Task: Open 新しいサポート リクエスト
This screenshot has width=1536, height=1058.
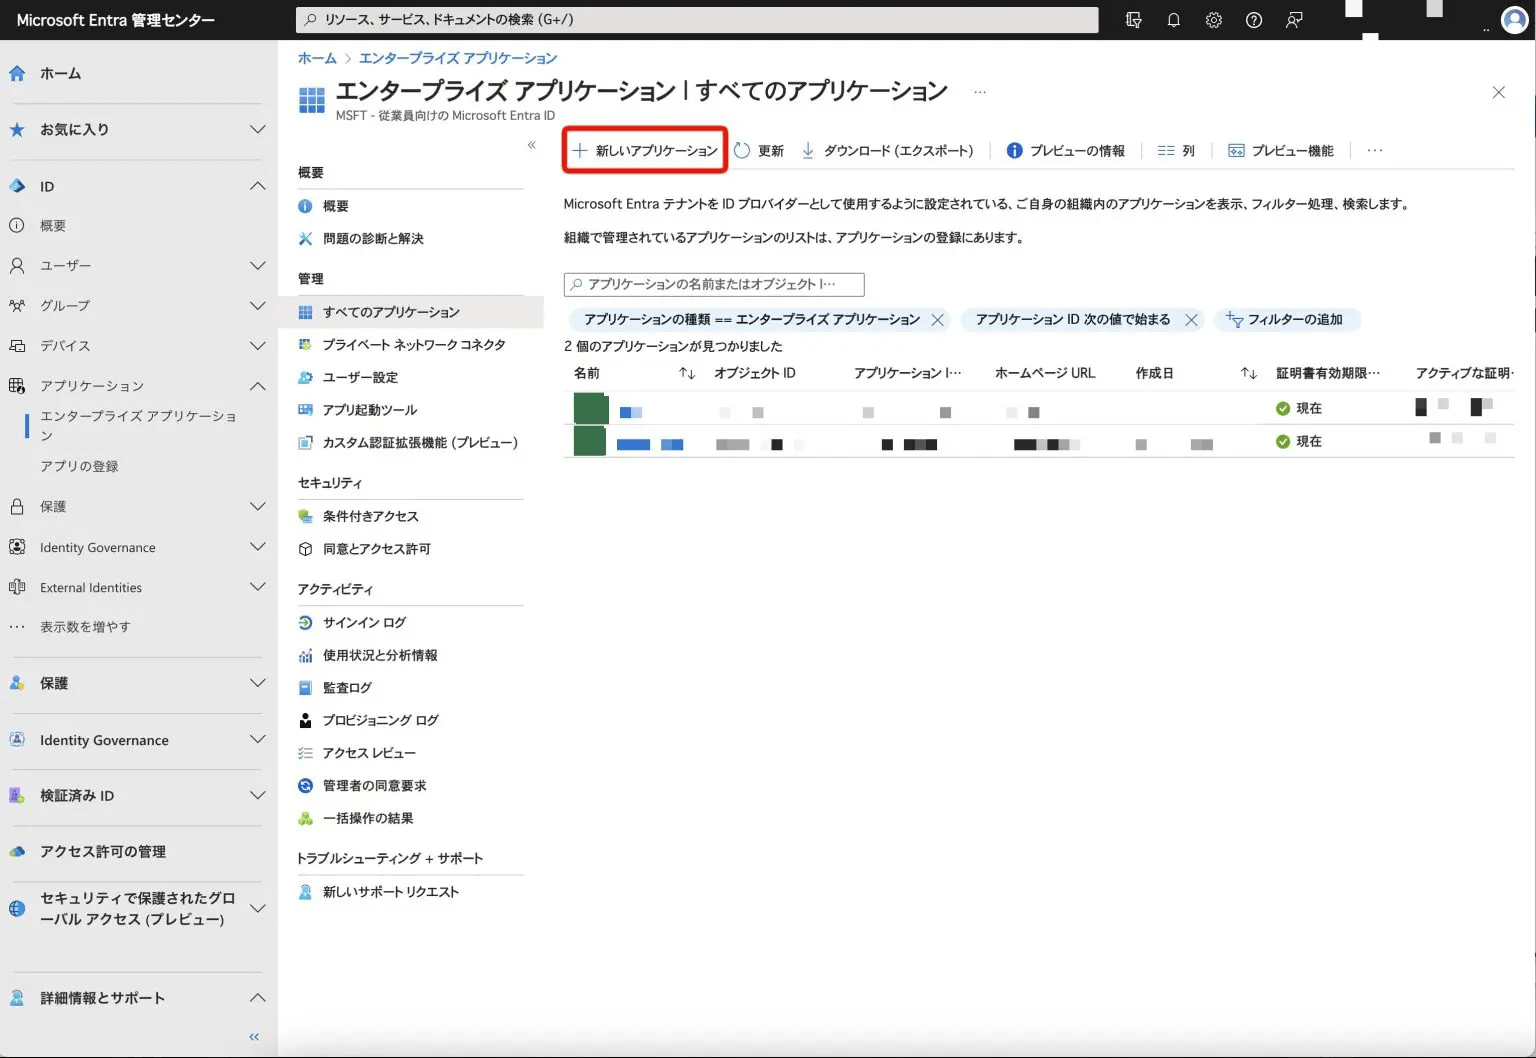Action: (391, 892)
